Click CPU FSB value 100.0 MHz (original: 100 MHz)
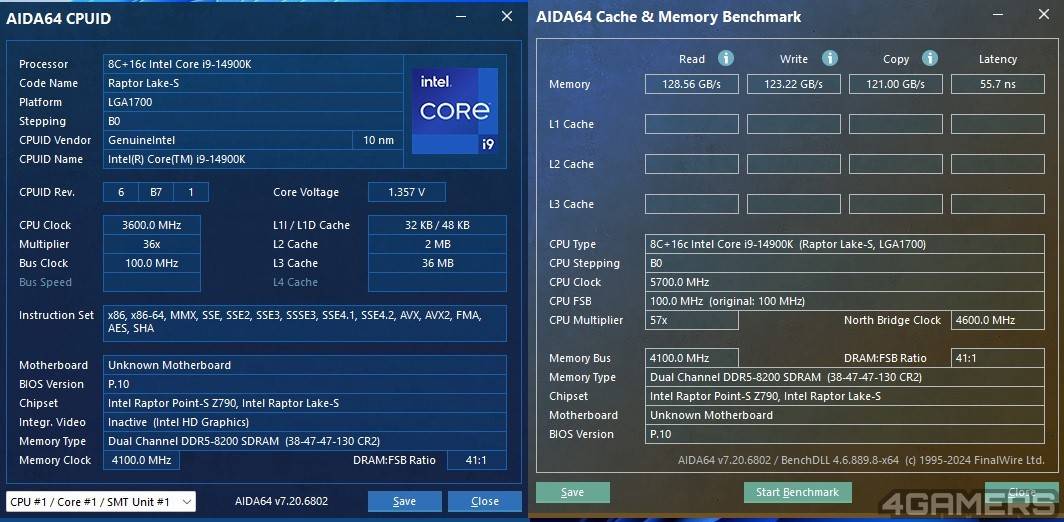 click(844, 301)
